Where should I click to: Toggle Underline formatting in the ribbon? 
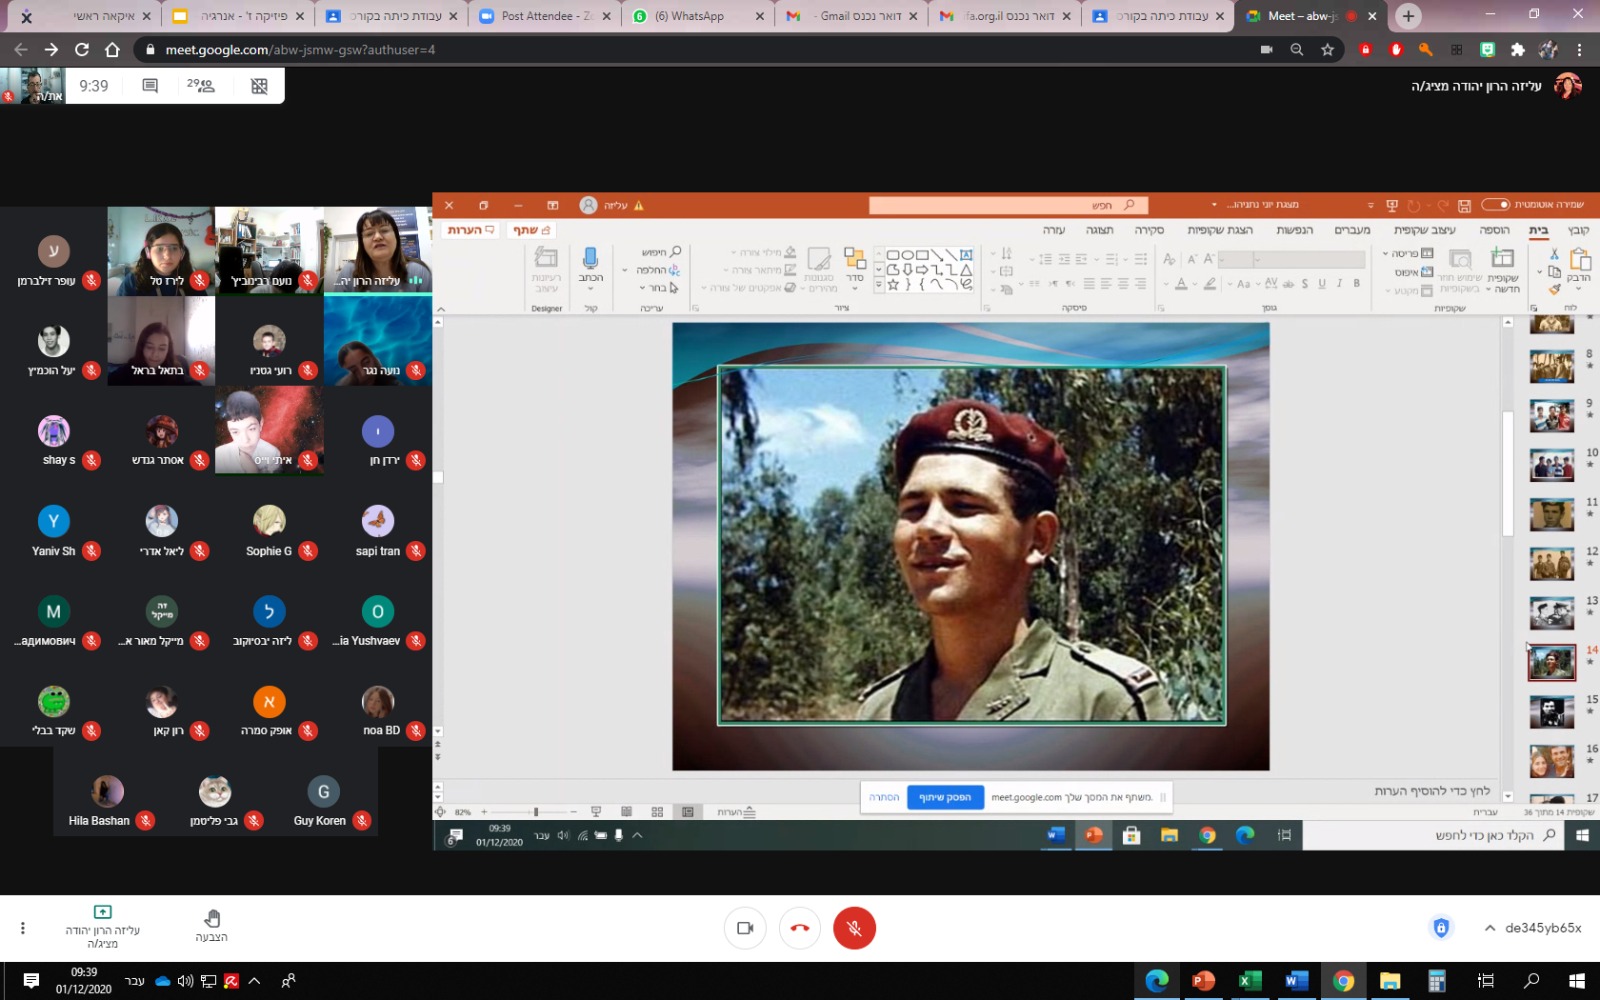(x=1322, y=284)
